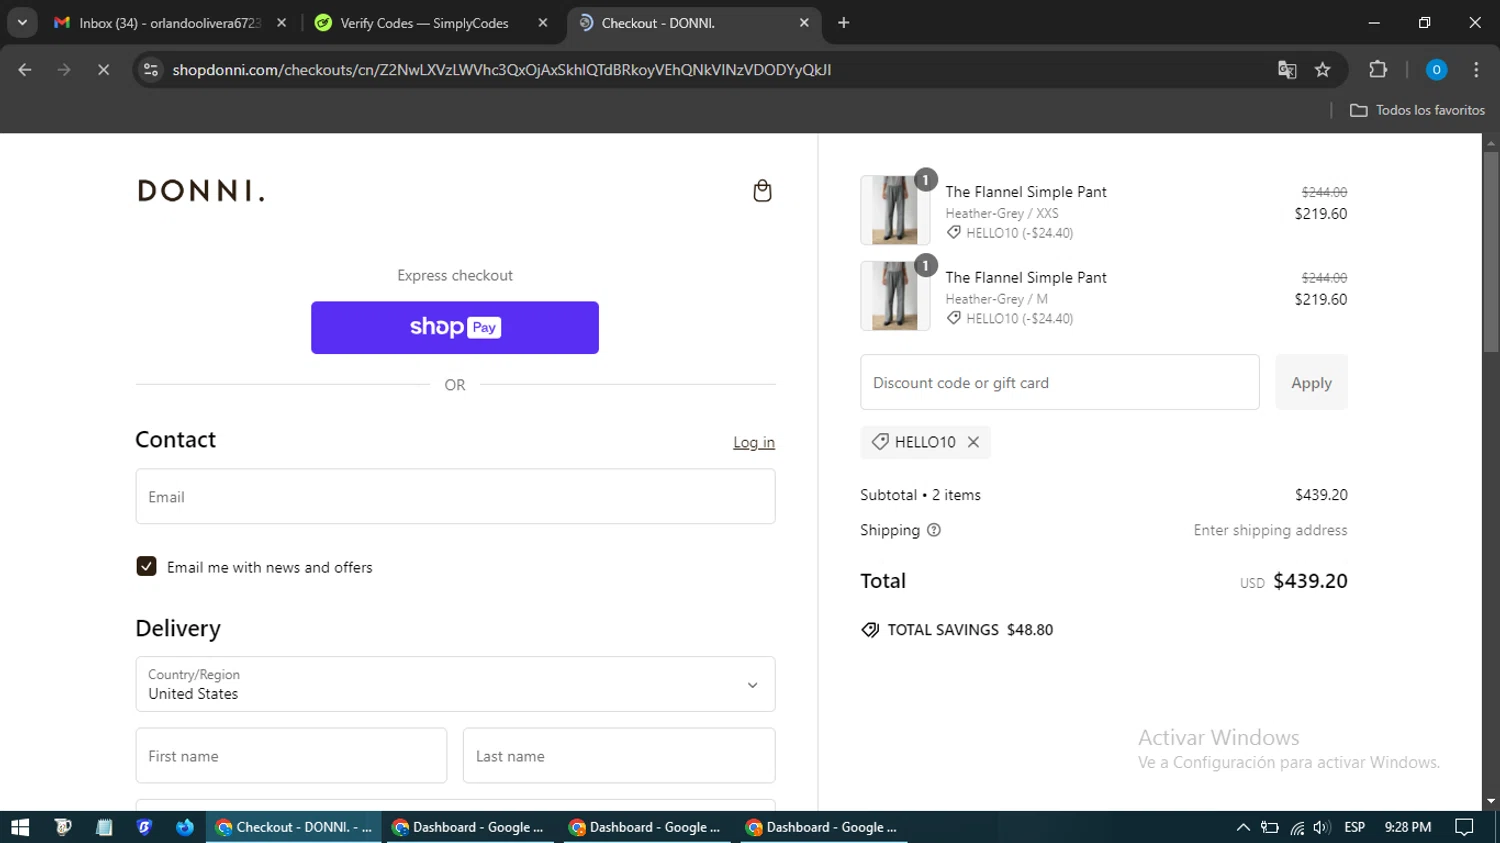Stop loading the page
This screenshot has width=1500, height=843.
coord(103,70)
